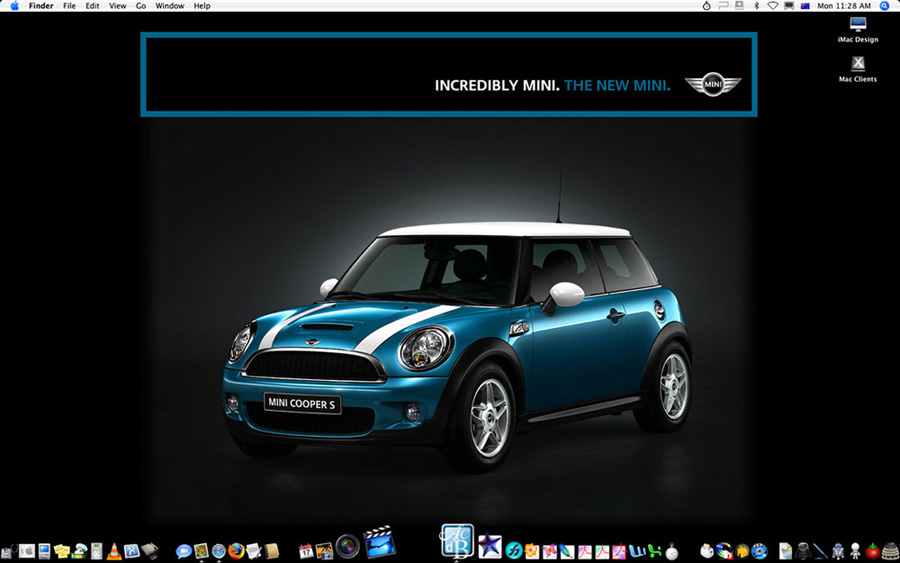
Task: Open the blue stylus pen icon in Dock
Action: (820, 551)
